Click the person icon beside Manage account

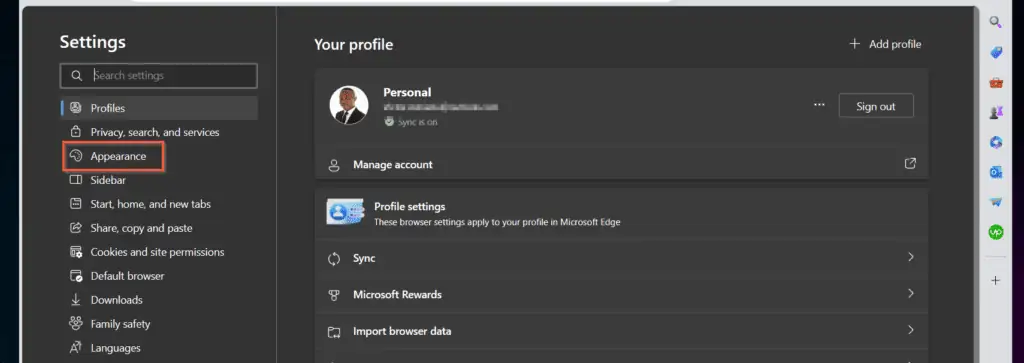[334, 165]
